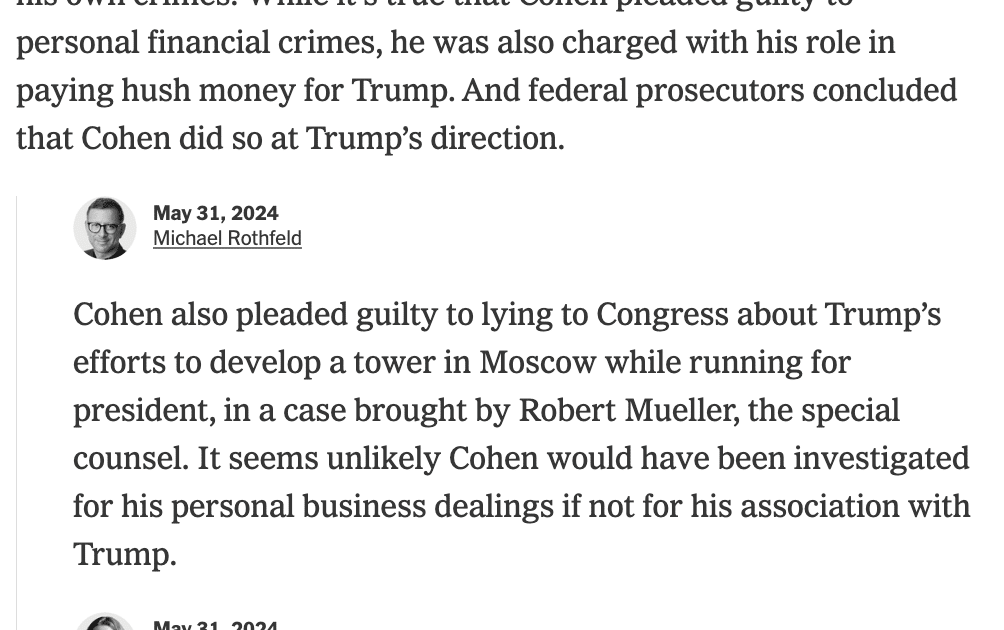
Task: Click the May 31, 2024 date above Rothfeld
Action: coord(215,213)
